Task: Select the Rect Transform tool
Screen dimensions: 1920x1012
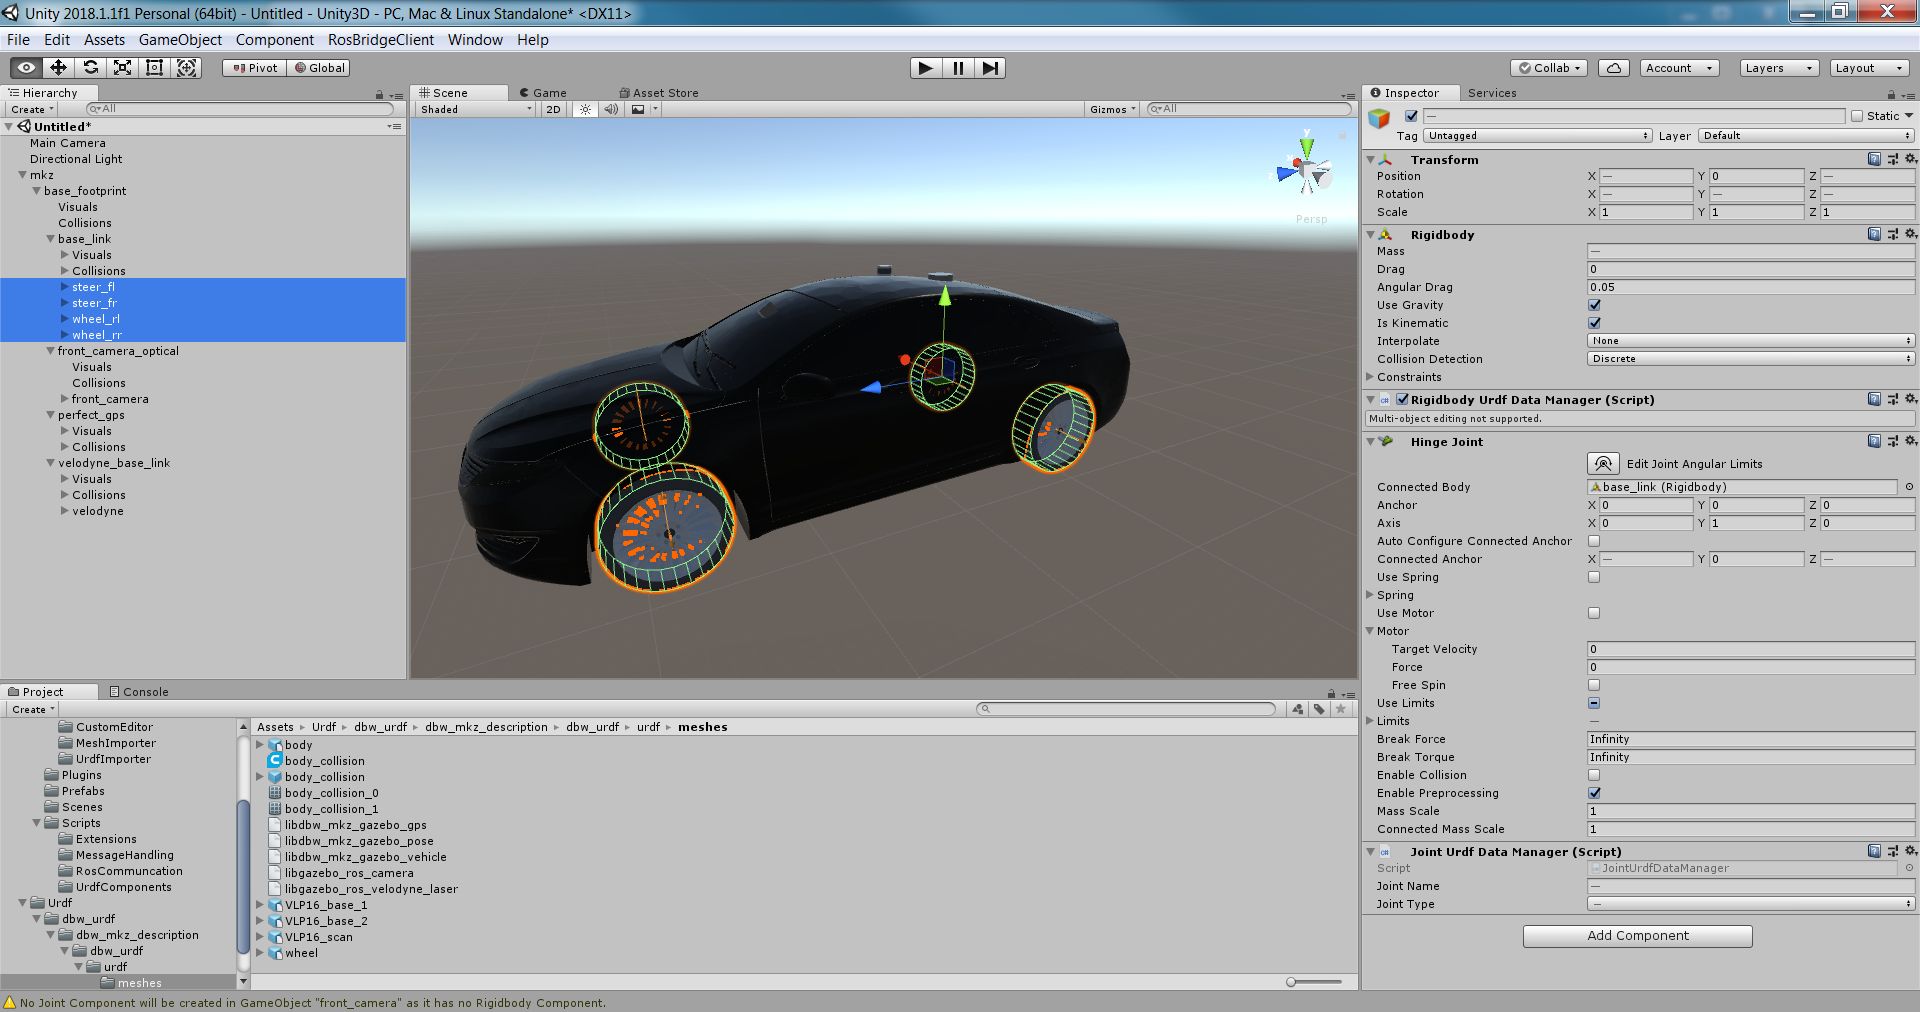Action: [x=154, y=68]
